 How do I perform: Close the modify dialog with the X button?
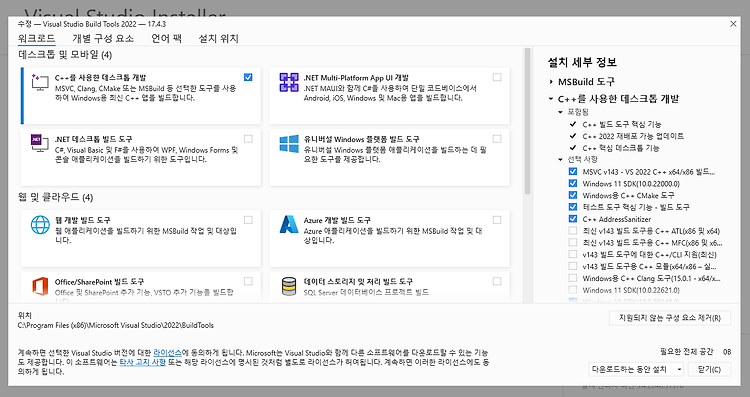[x=733, y=24]
